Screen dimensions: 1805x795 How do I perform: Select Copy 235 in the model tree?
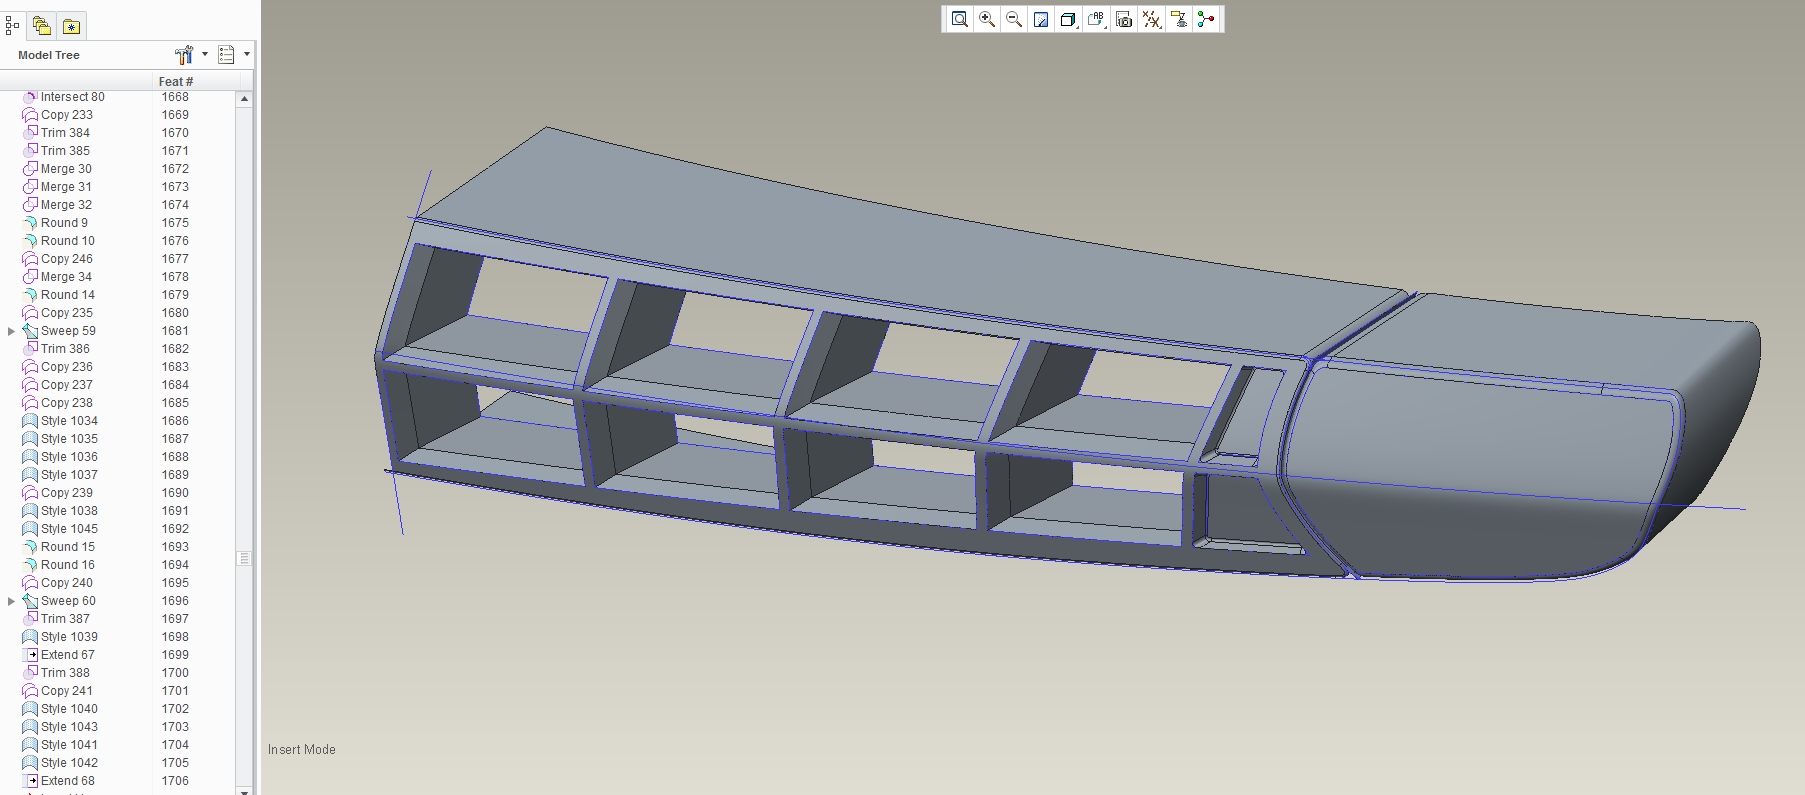click(x=67, y=313)
